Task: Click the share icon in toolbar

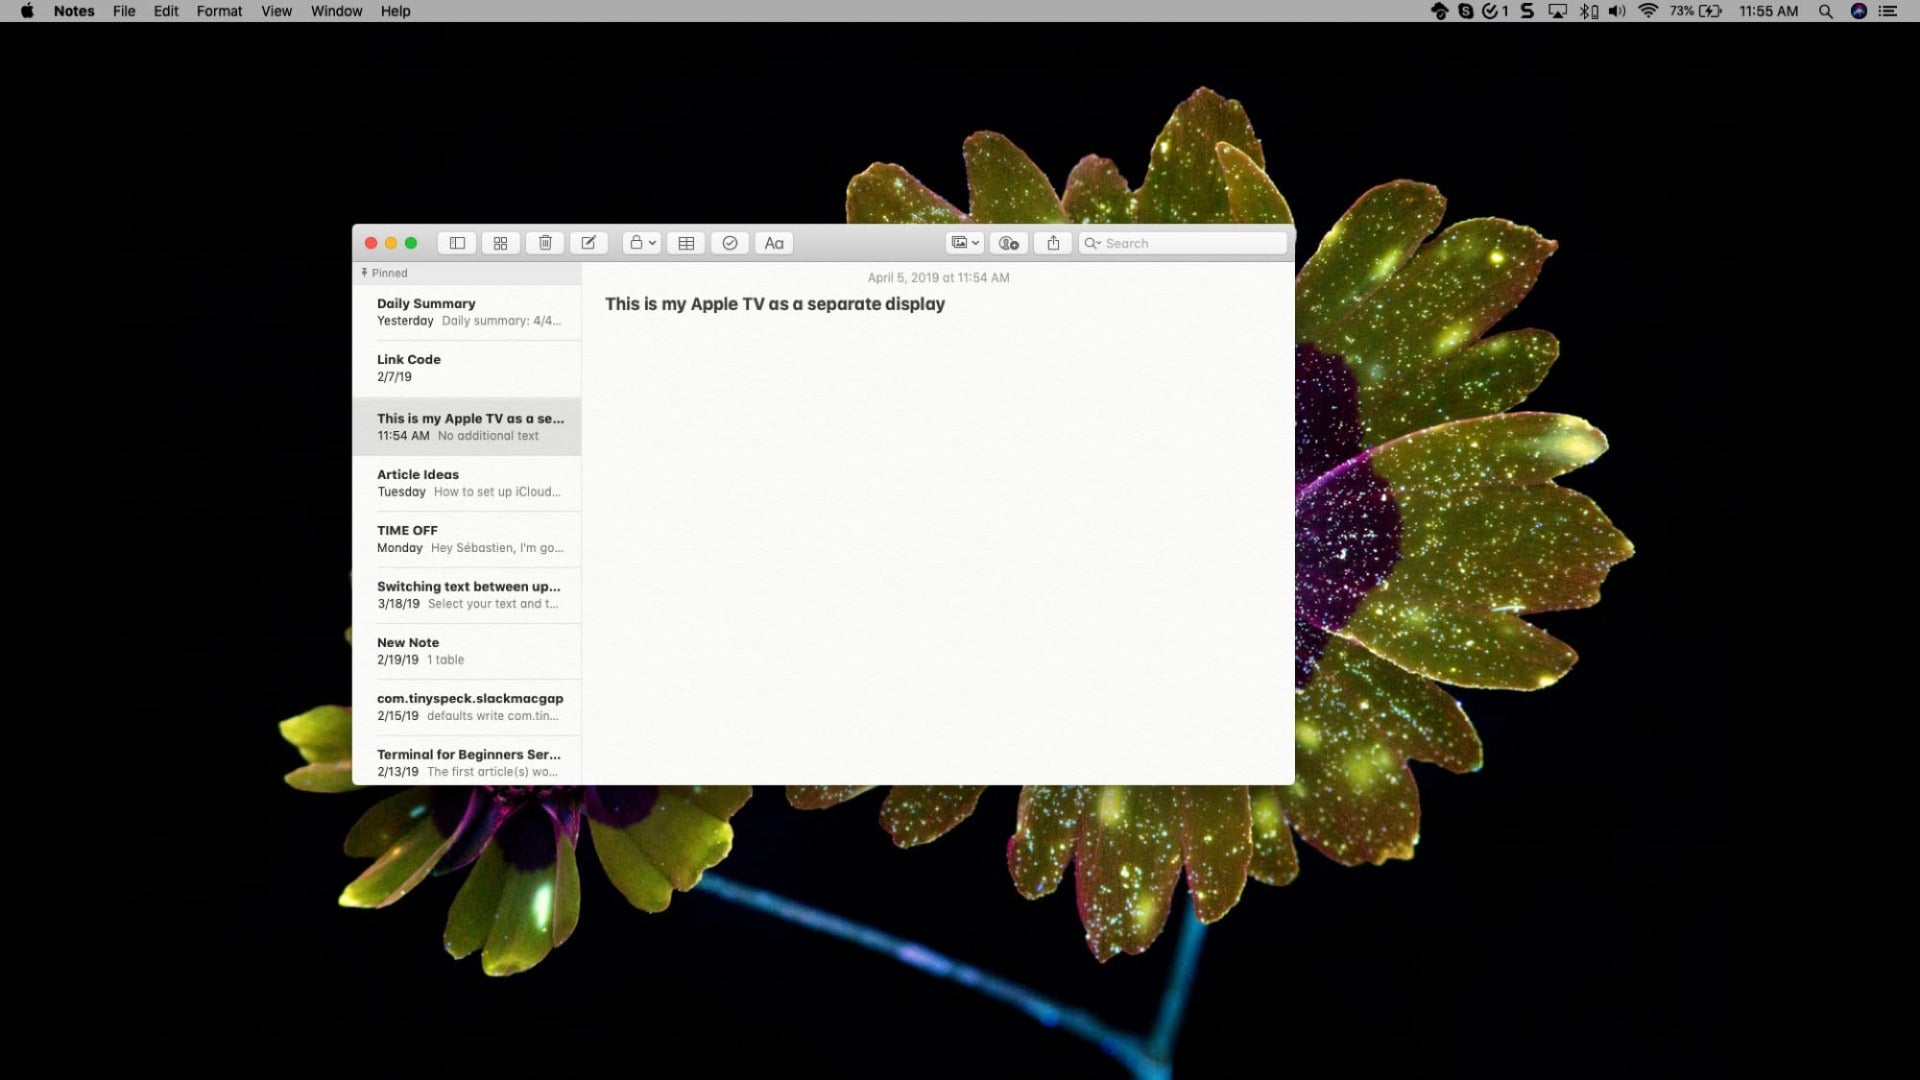Action: [x=1053, y=243]
